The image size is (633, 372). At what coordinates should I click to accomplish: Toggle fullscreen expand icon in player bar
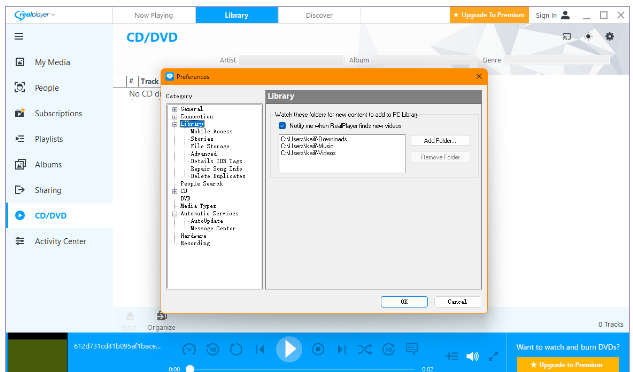pos(493,356)
